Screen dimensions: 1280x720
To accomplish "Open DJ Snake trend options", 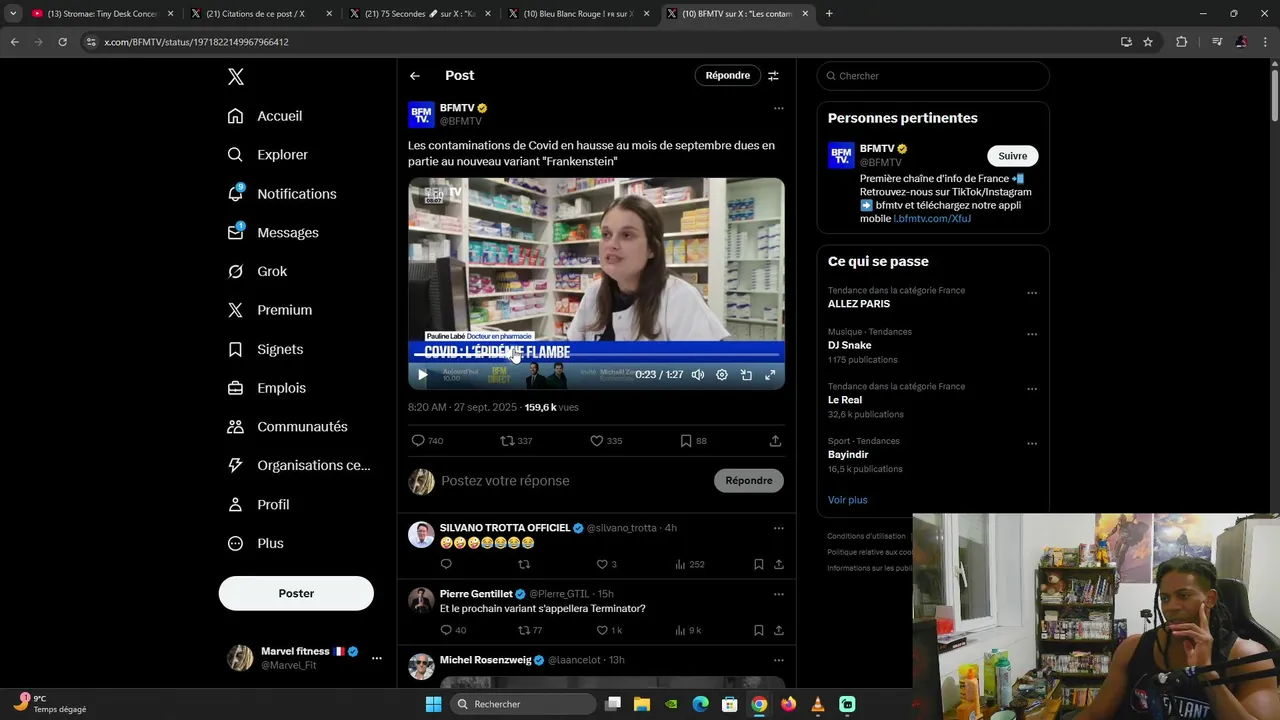I will [1032, 335].
